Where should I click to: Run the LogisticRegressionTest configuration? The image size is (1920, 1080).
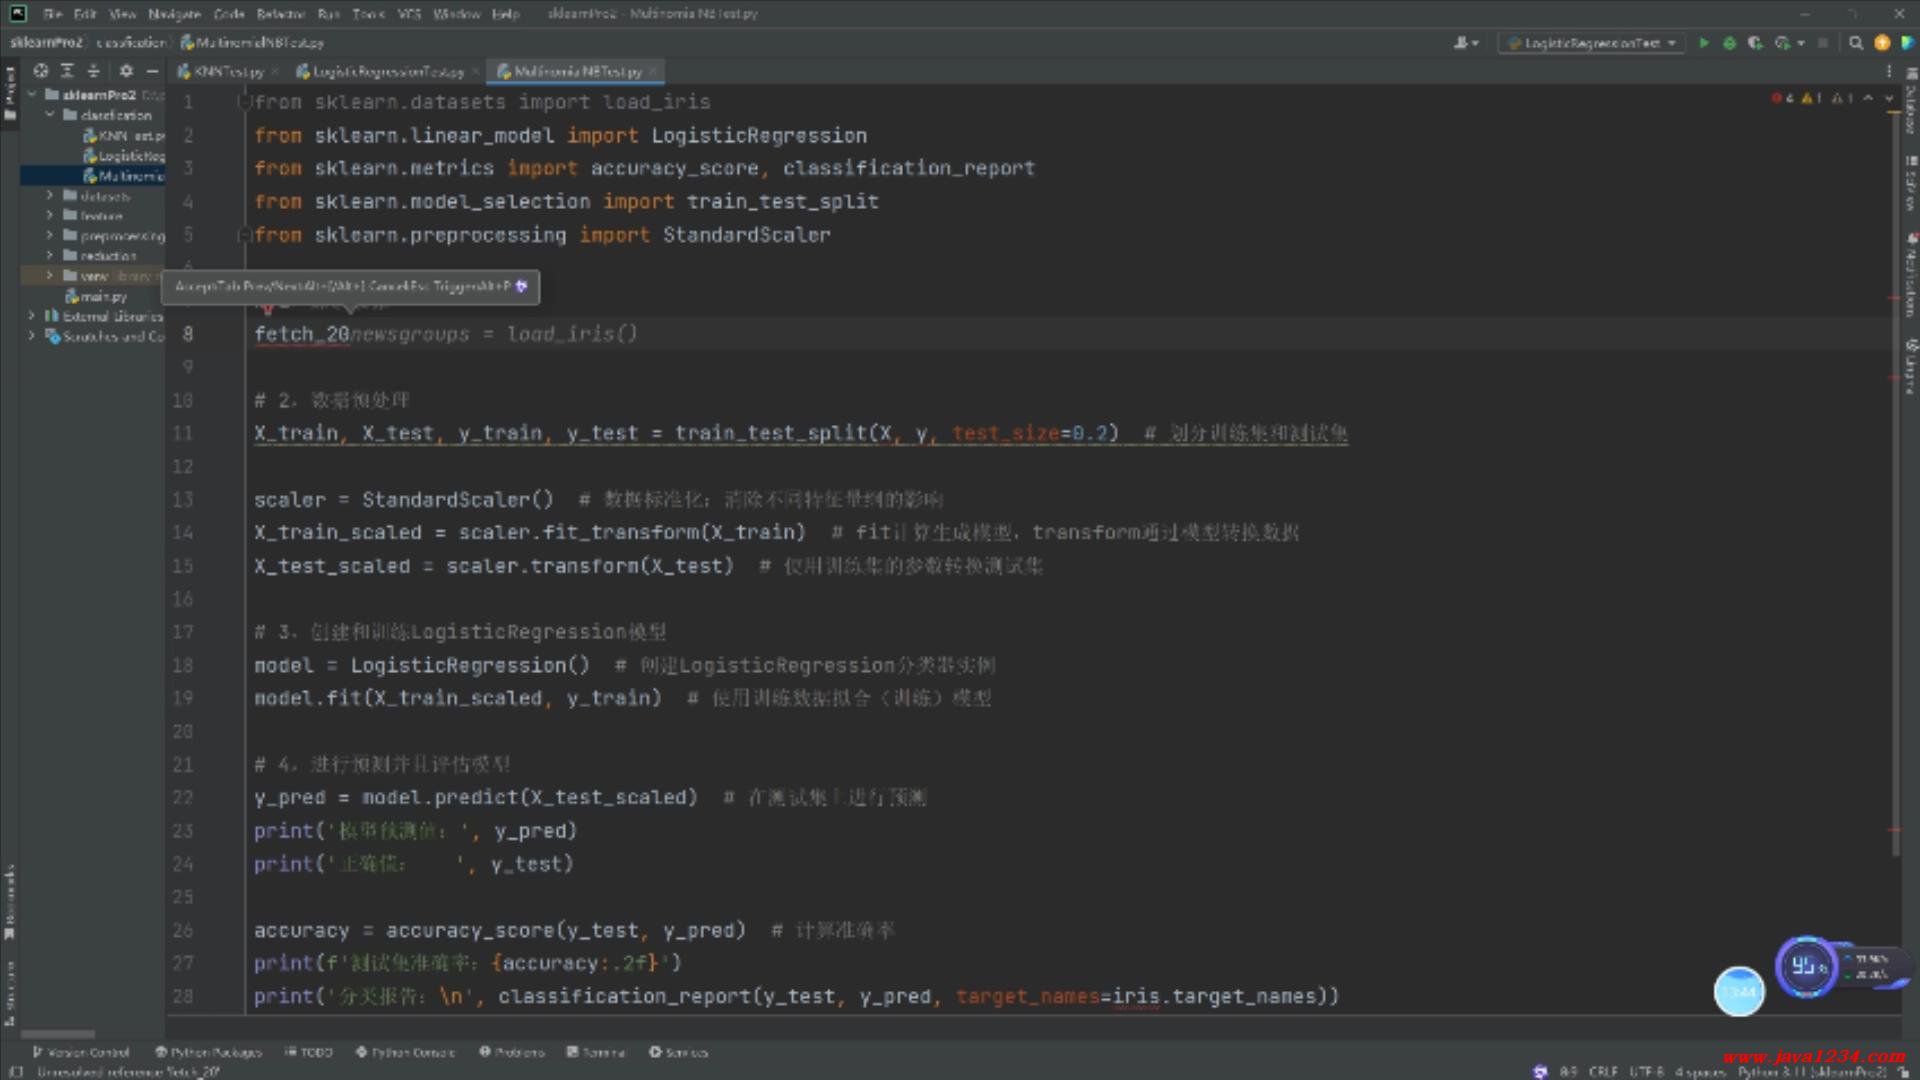click(1704, 43)
